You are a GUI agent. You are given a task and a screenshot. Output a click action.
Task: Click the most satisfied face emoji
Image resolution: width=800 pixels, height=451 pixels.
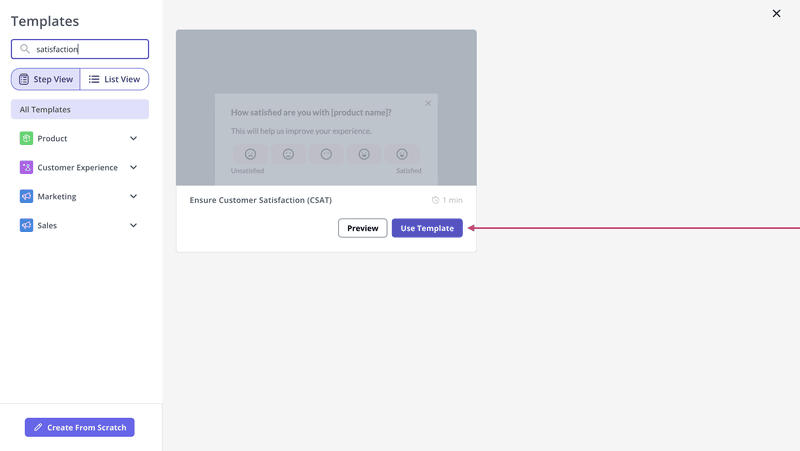tap(402, 154)
